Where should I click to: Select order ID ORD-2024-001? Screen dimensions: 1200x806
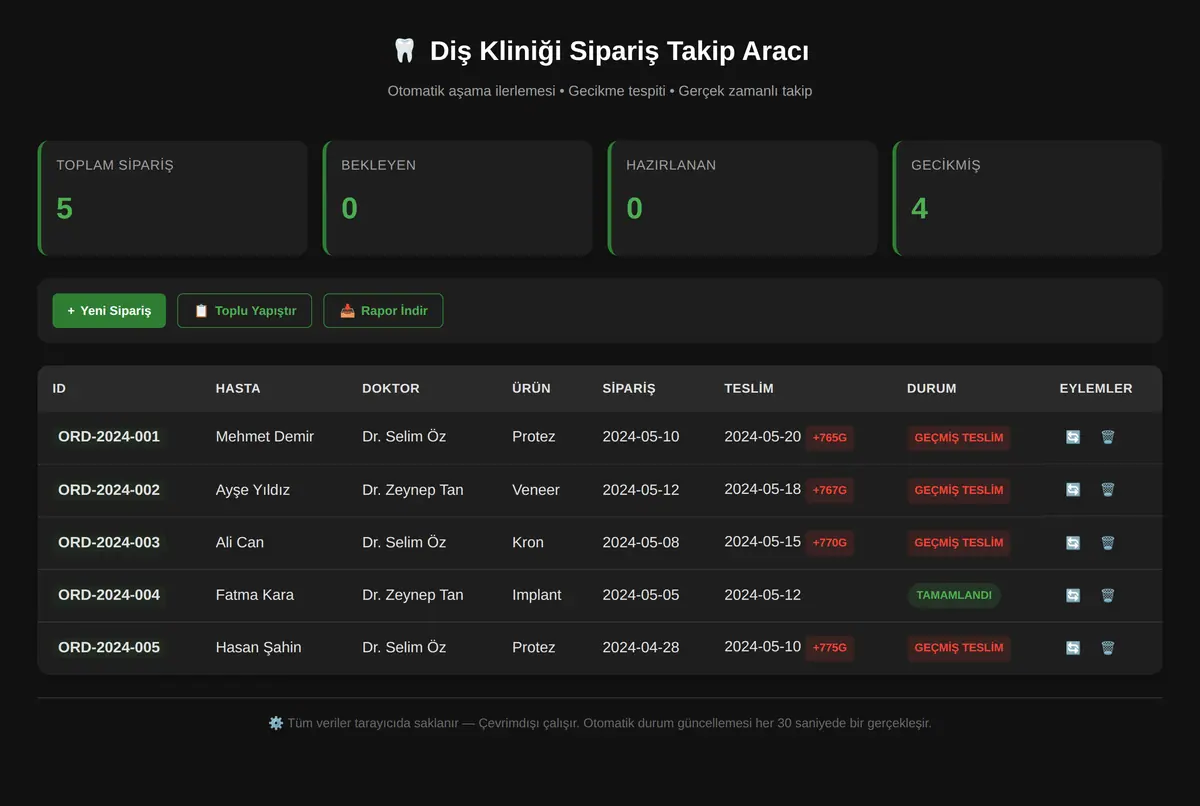click(109, 437)
